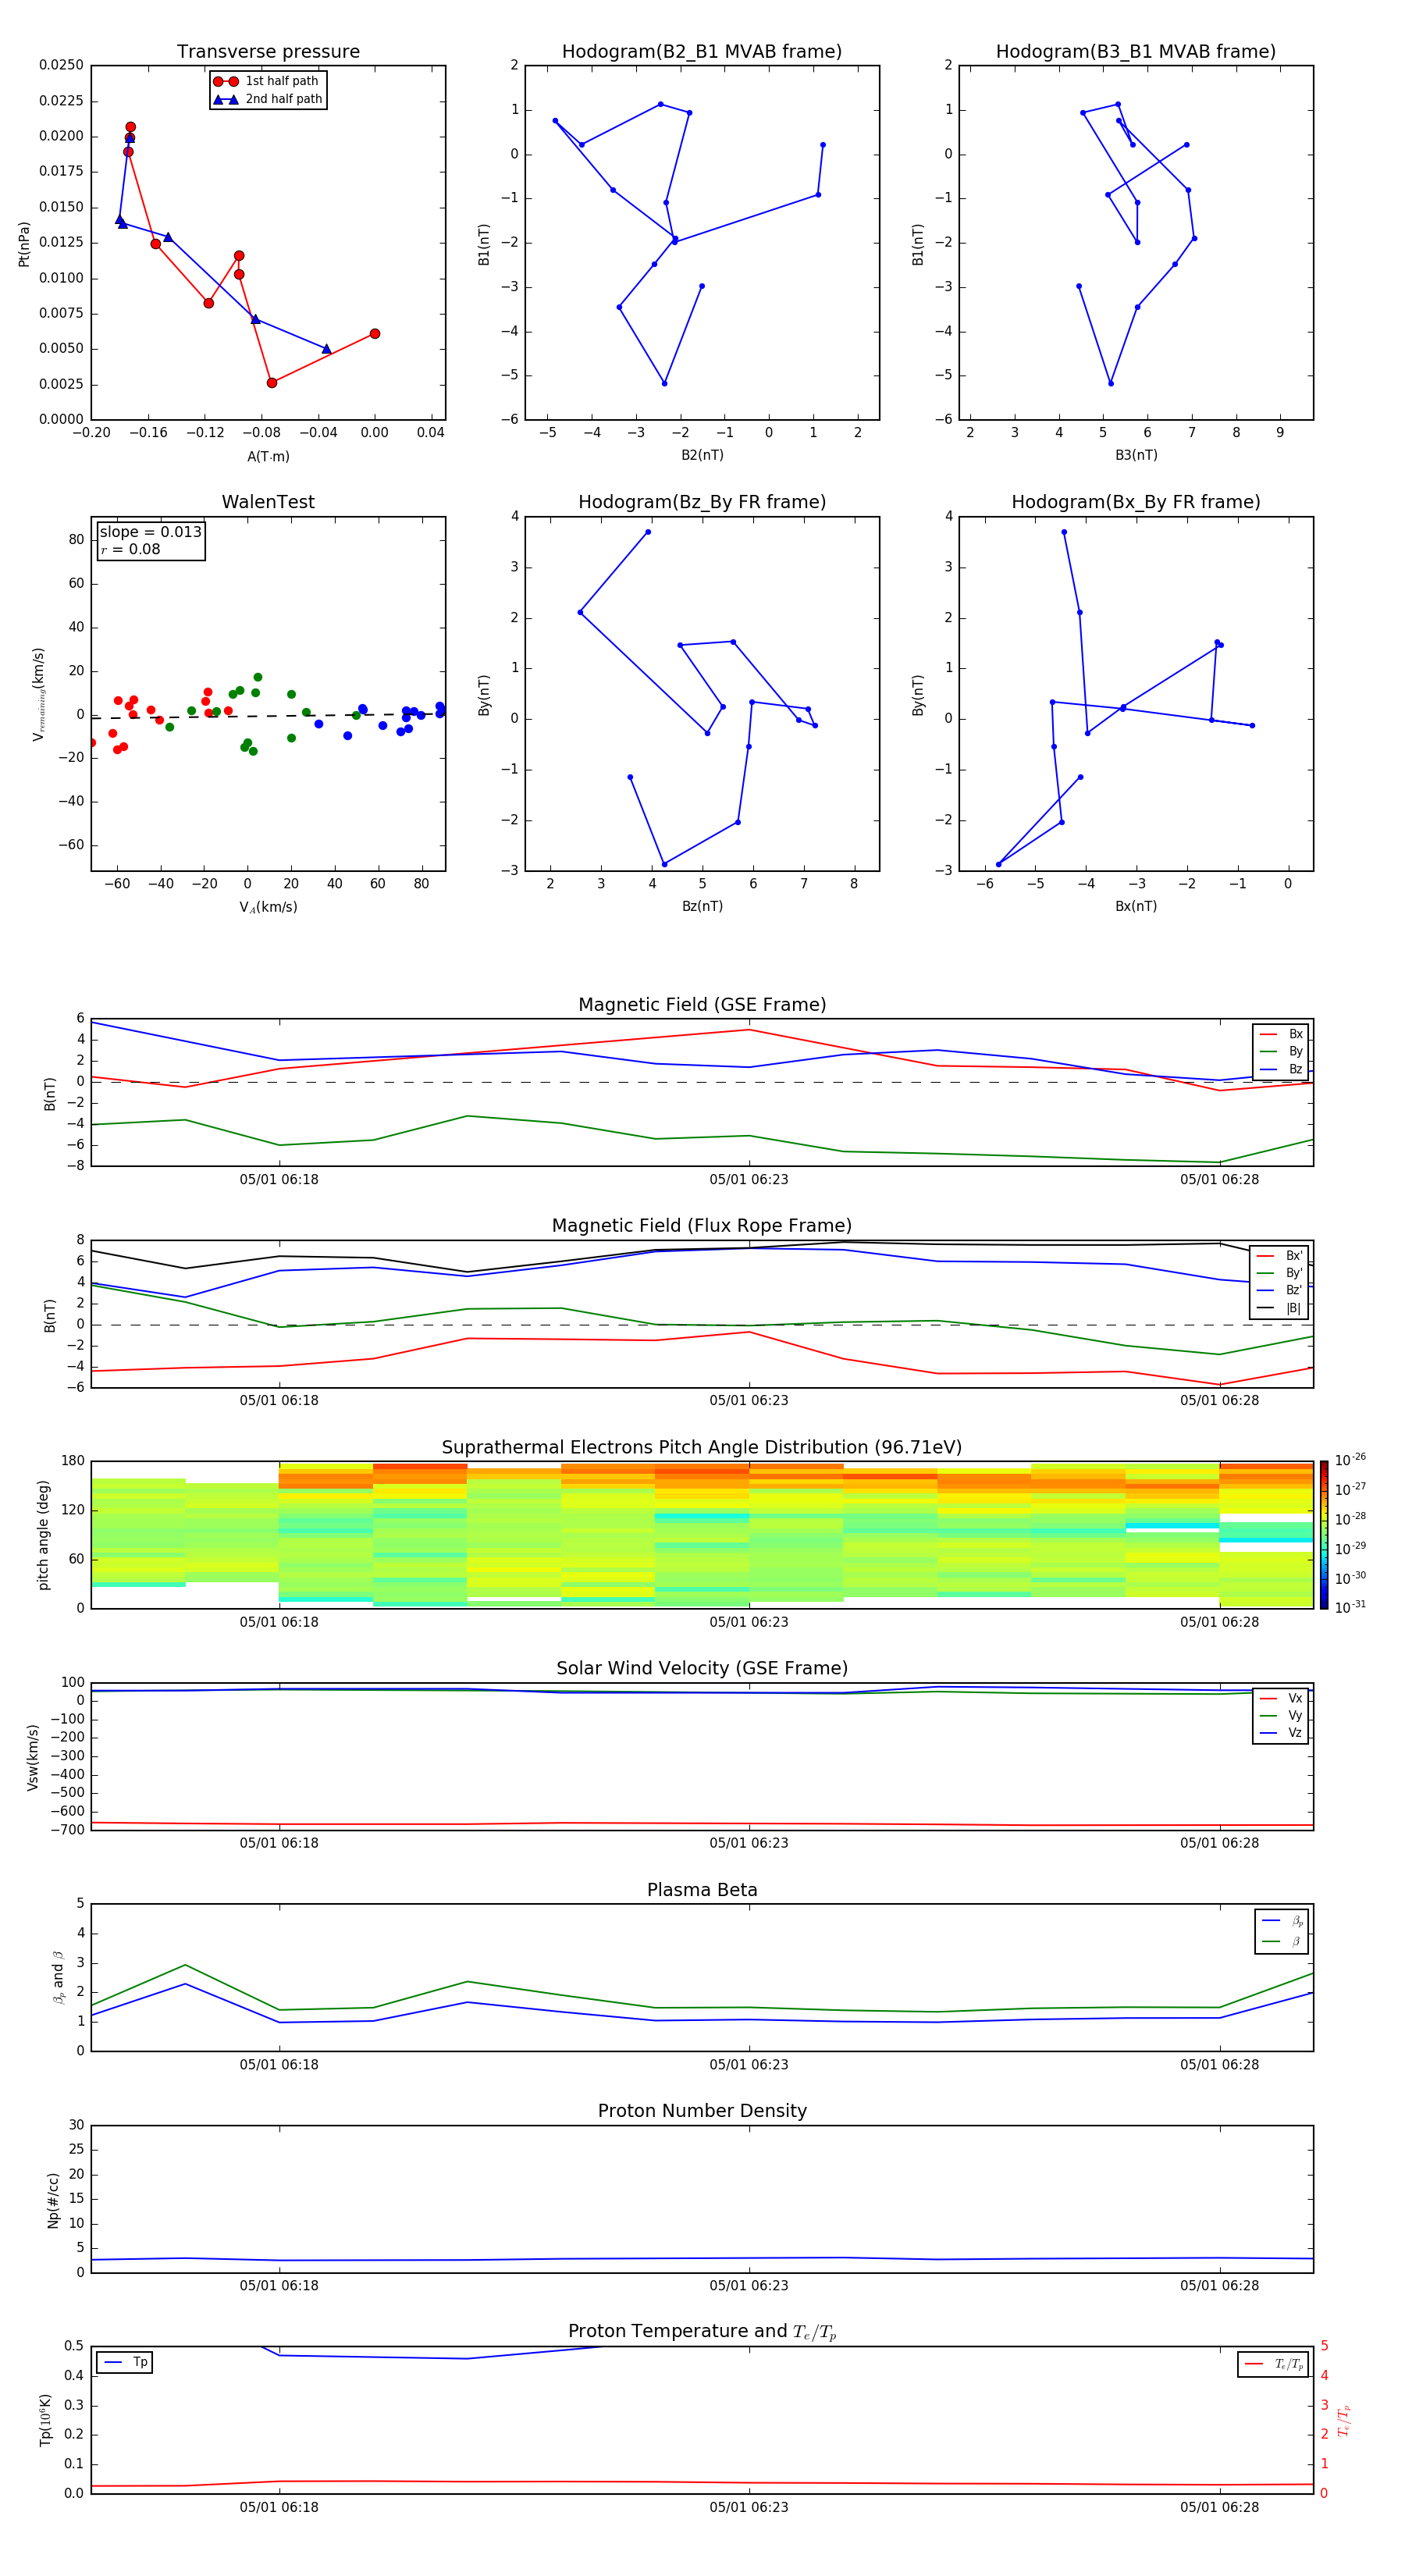Click the '1st half path' legend entry

click(x=267, y=81)
